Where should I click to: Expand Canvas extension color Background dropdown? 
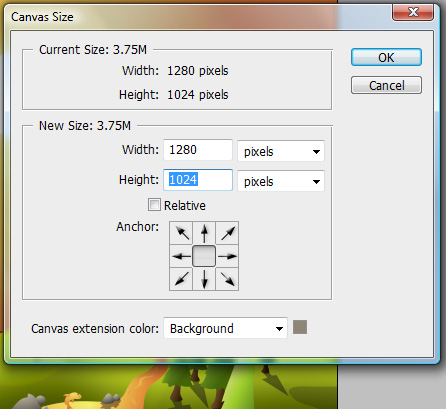[x=225, y=328]
